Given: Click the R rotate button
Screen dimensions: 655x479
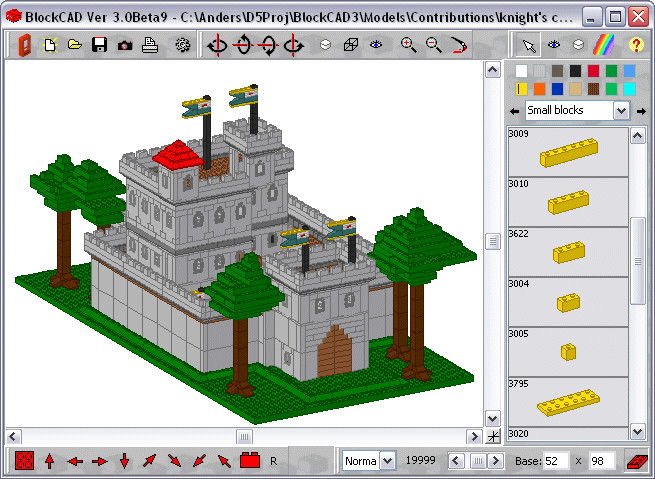Looking at the screenshot, I should click(x=274, y=461).
